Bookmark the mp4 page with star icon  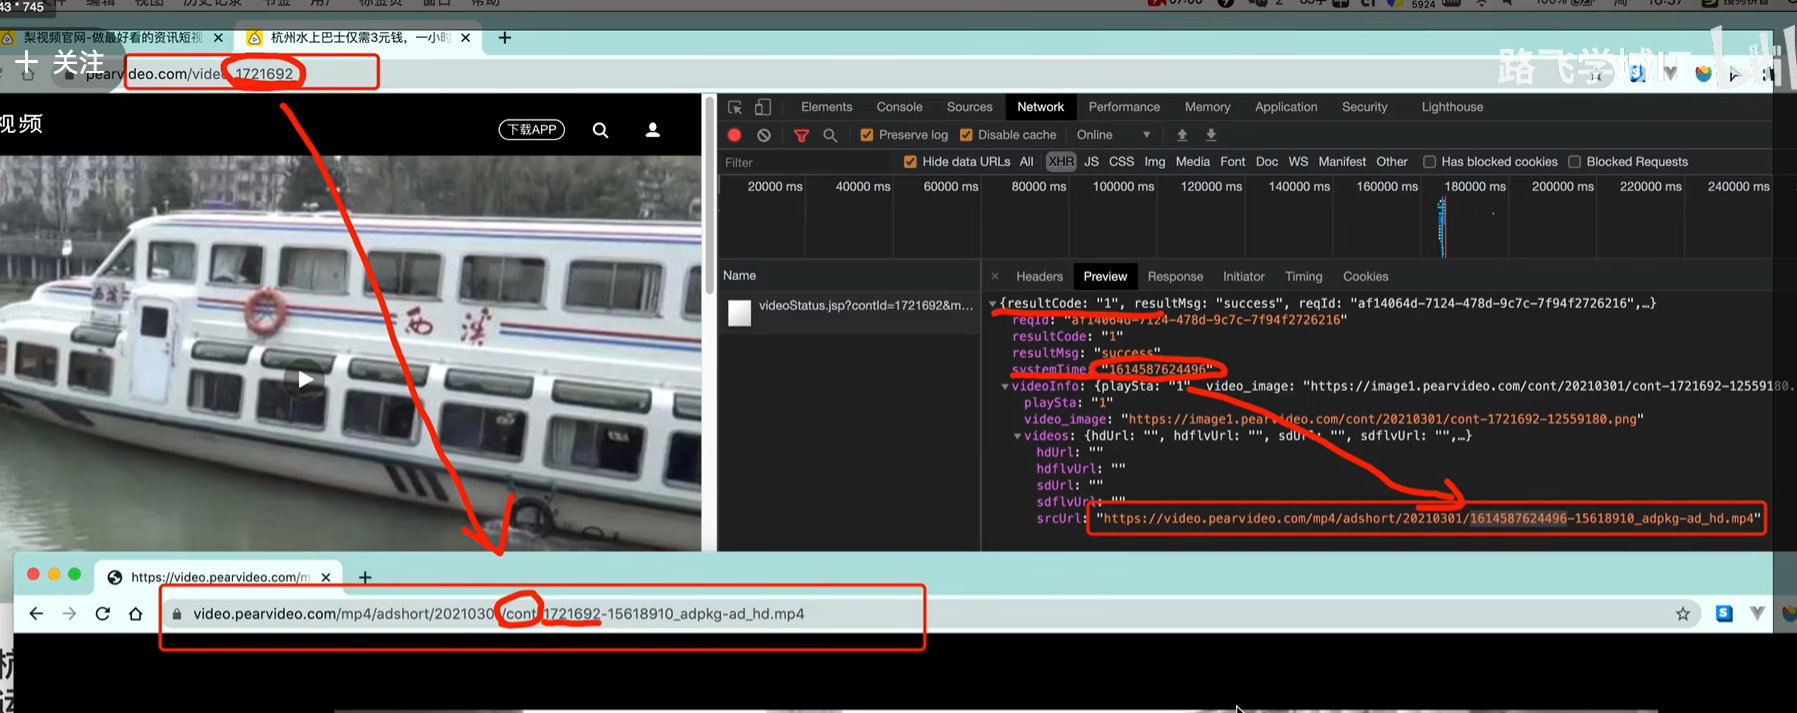click(x=1683, y=614)
